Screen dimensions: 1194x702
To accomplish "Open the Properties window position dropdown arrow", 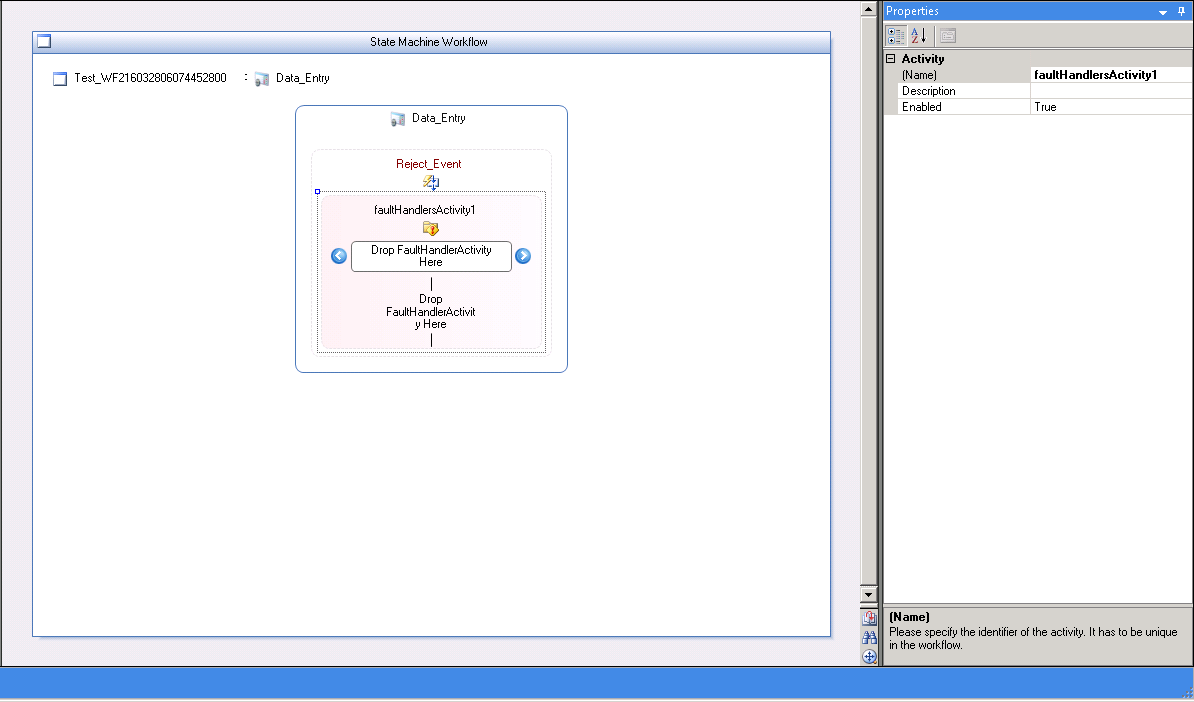I will pos(1163,12).
